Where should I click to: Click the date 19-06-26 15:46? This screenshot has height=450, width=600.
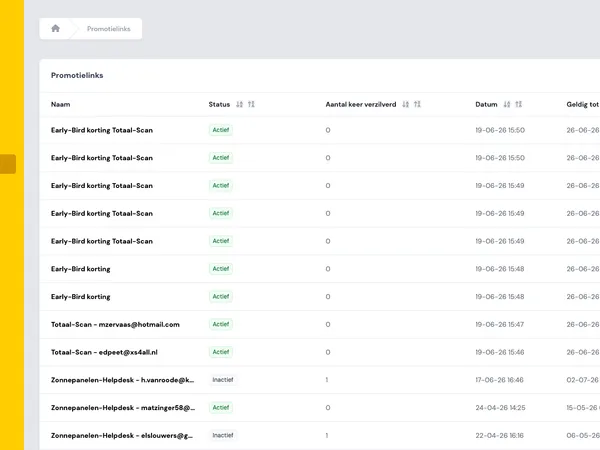click(x=499, y=352)
